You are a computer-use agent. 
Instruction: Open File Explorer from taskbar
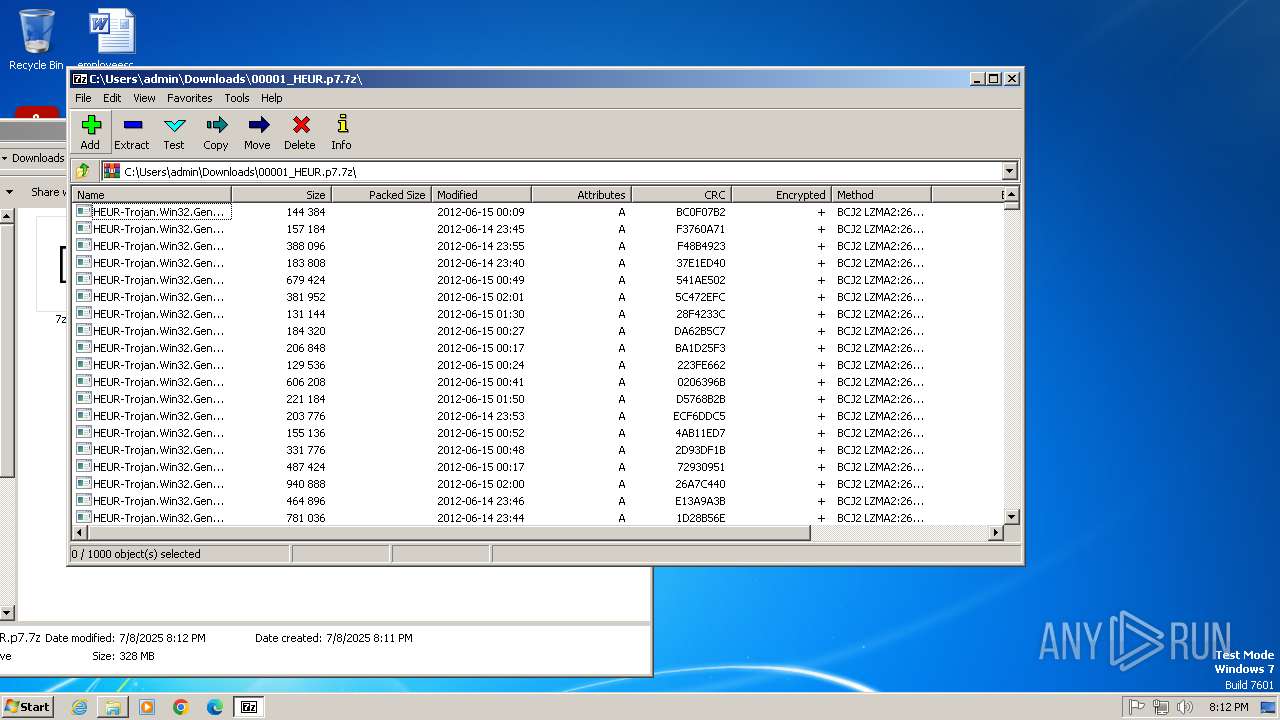tap(113, 707)
